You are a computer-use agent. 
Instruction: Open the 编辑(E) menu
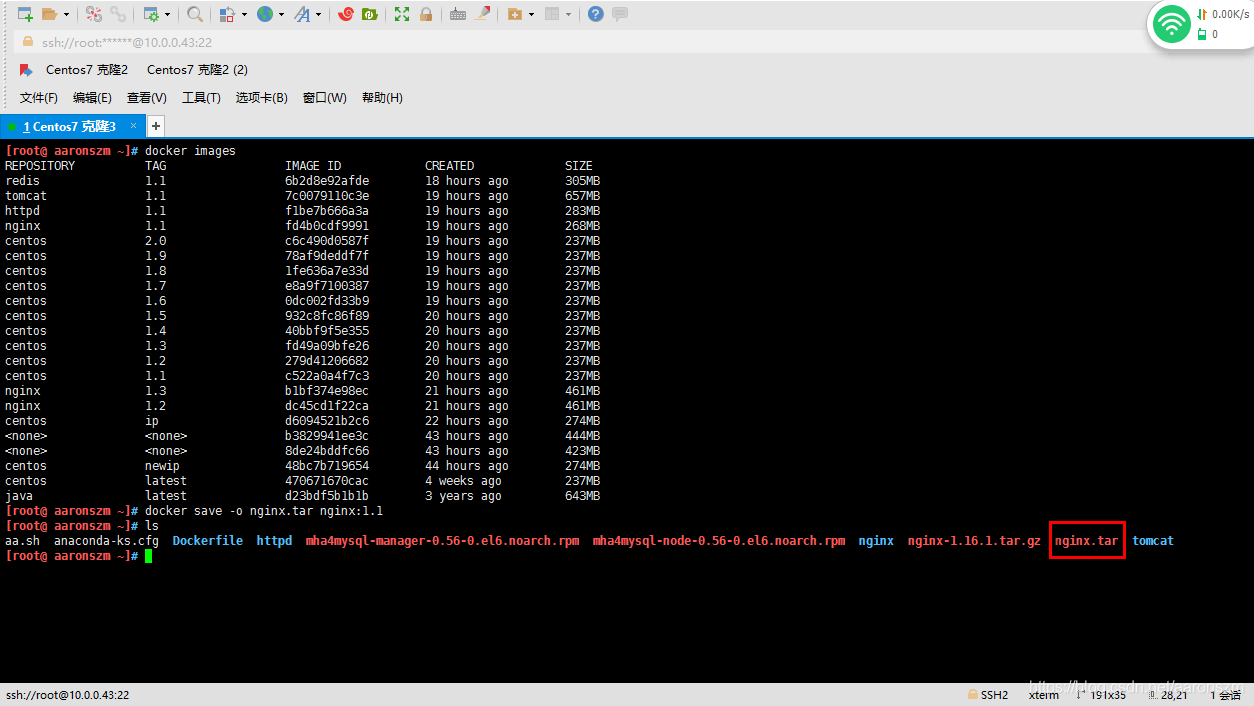point(92,98)
